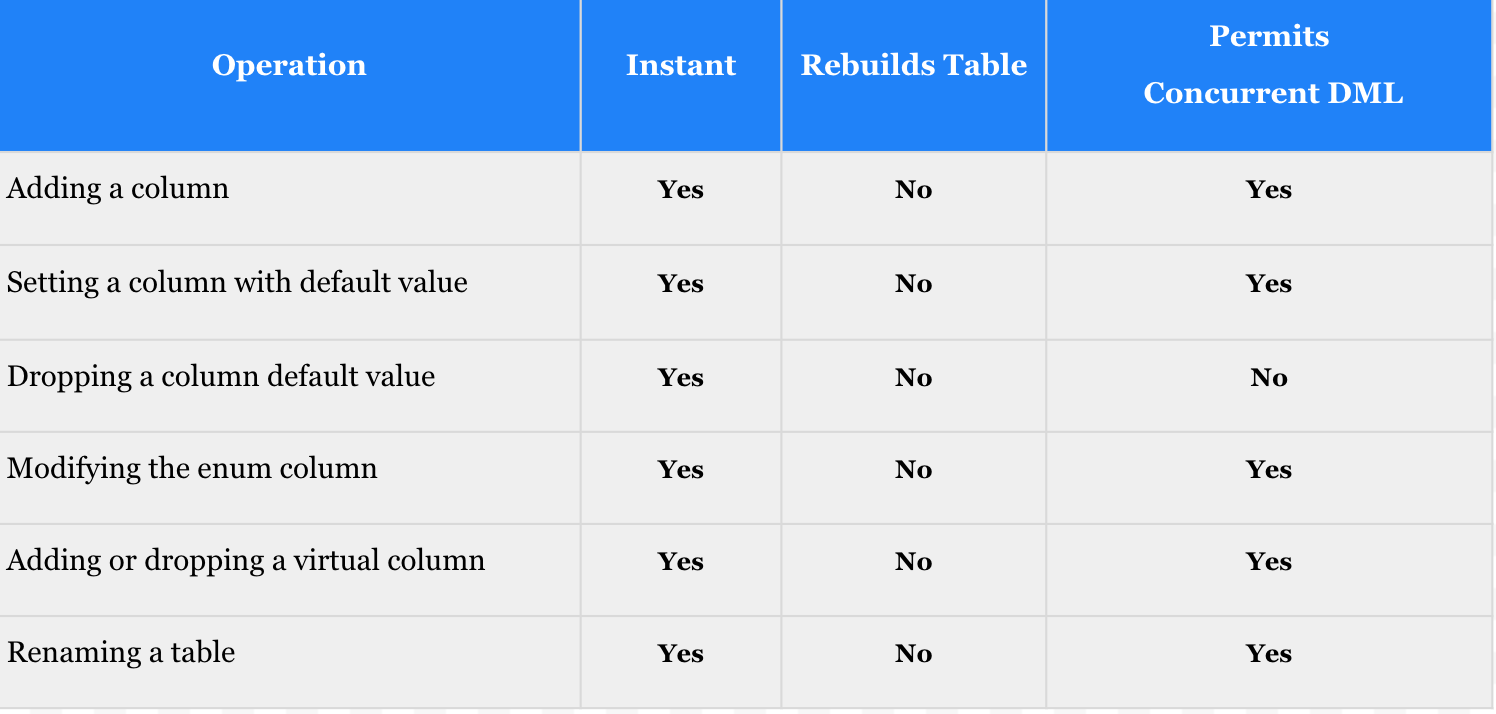Select Rebuilds Table value for 'Renaming a table'

tap(913, 654)
